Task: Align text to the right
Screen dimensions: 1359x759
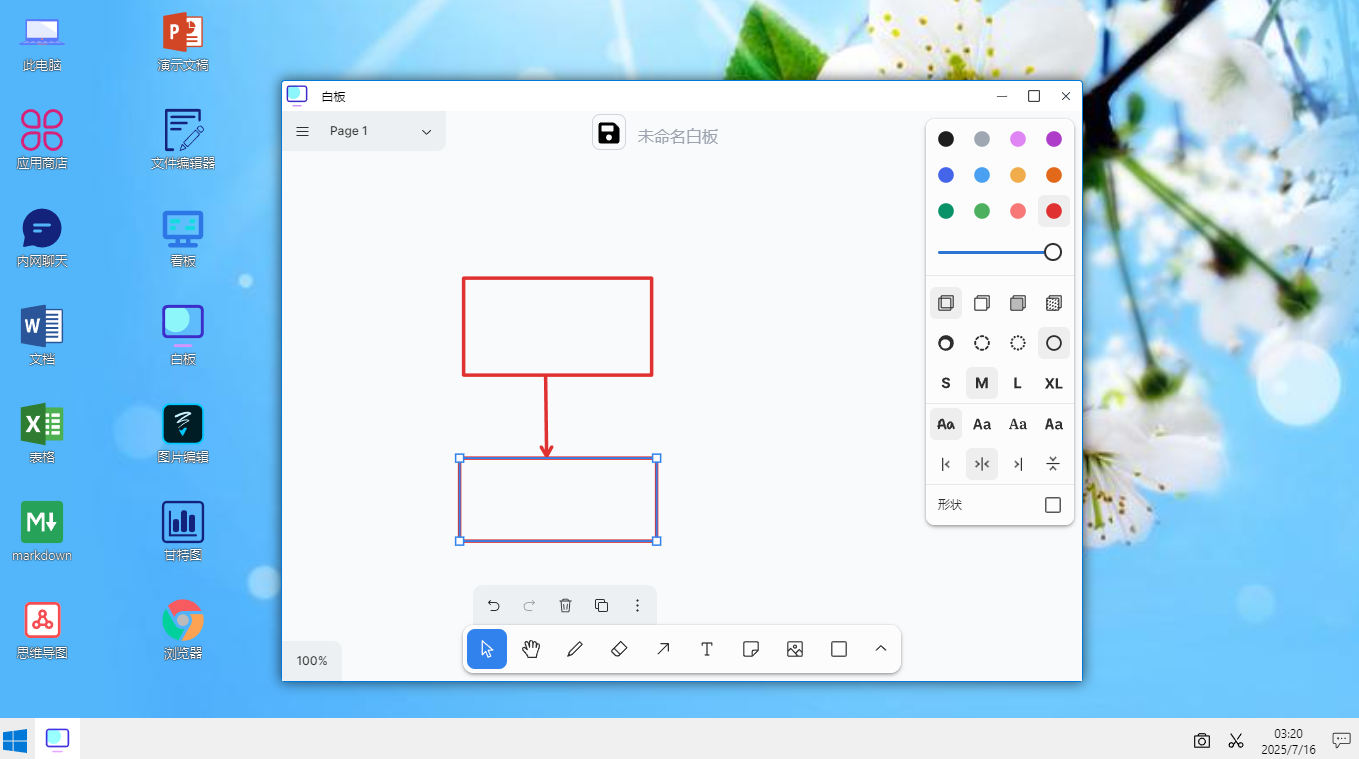Action: (x=1018, y=464)
